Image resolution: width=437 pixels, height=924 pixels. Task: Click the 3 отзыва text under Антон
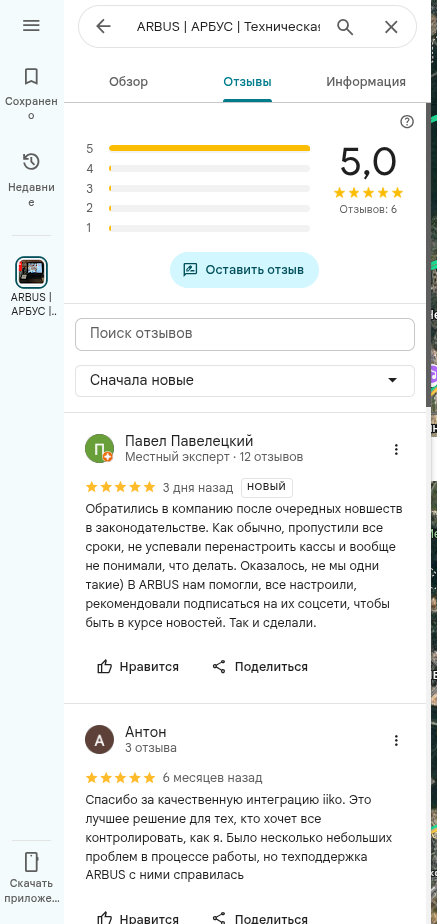point(151,748)
